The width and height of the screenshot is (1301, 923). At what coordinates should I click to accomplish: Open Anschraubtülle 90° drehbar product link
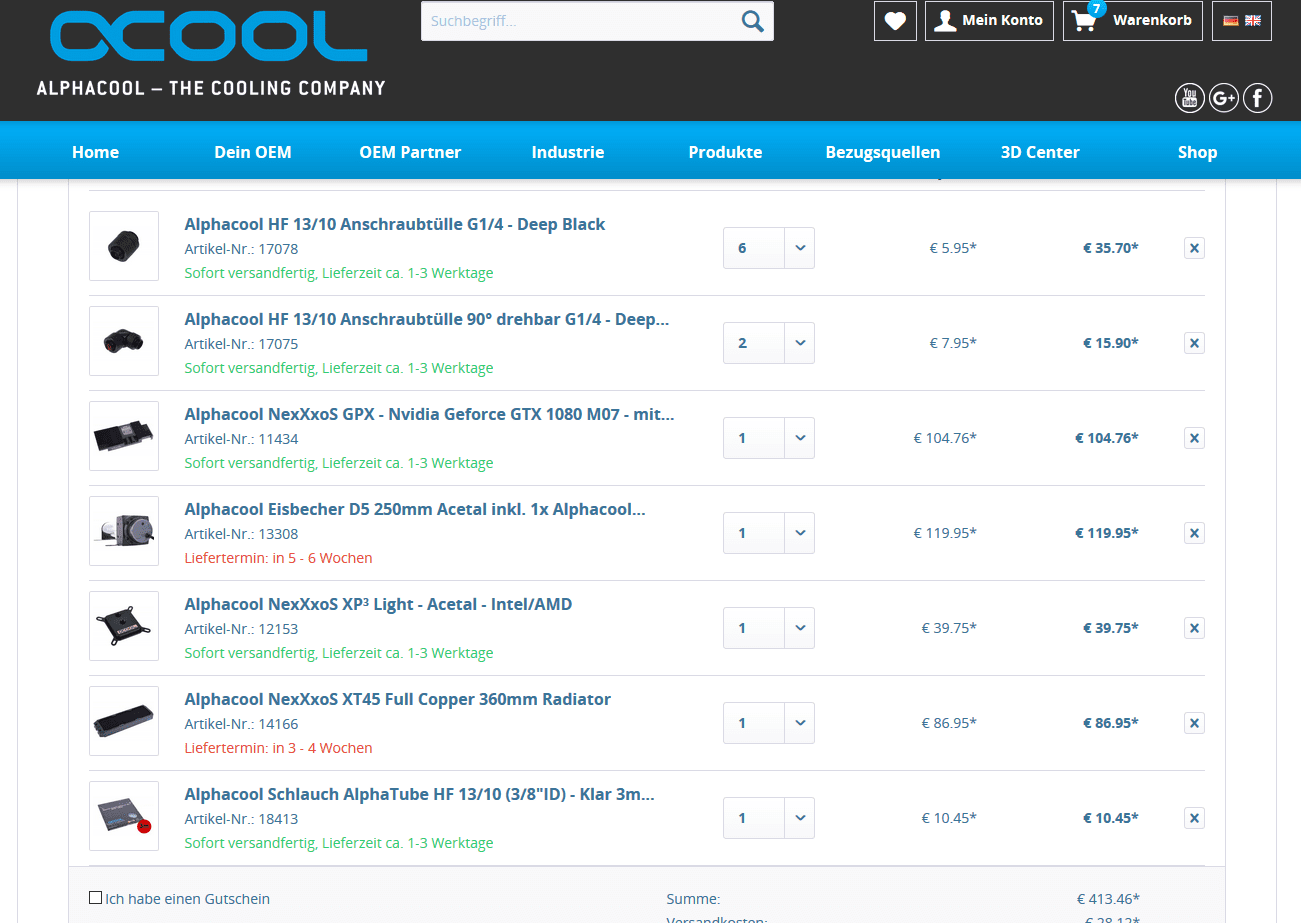[x=427, y=319]
